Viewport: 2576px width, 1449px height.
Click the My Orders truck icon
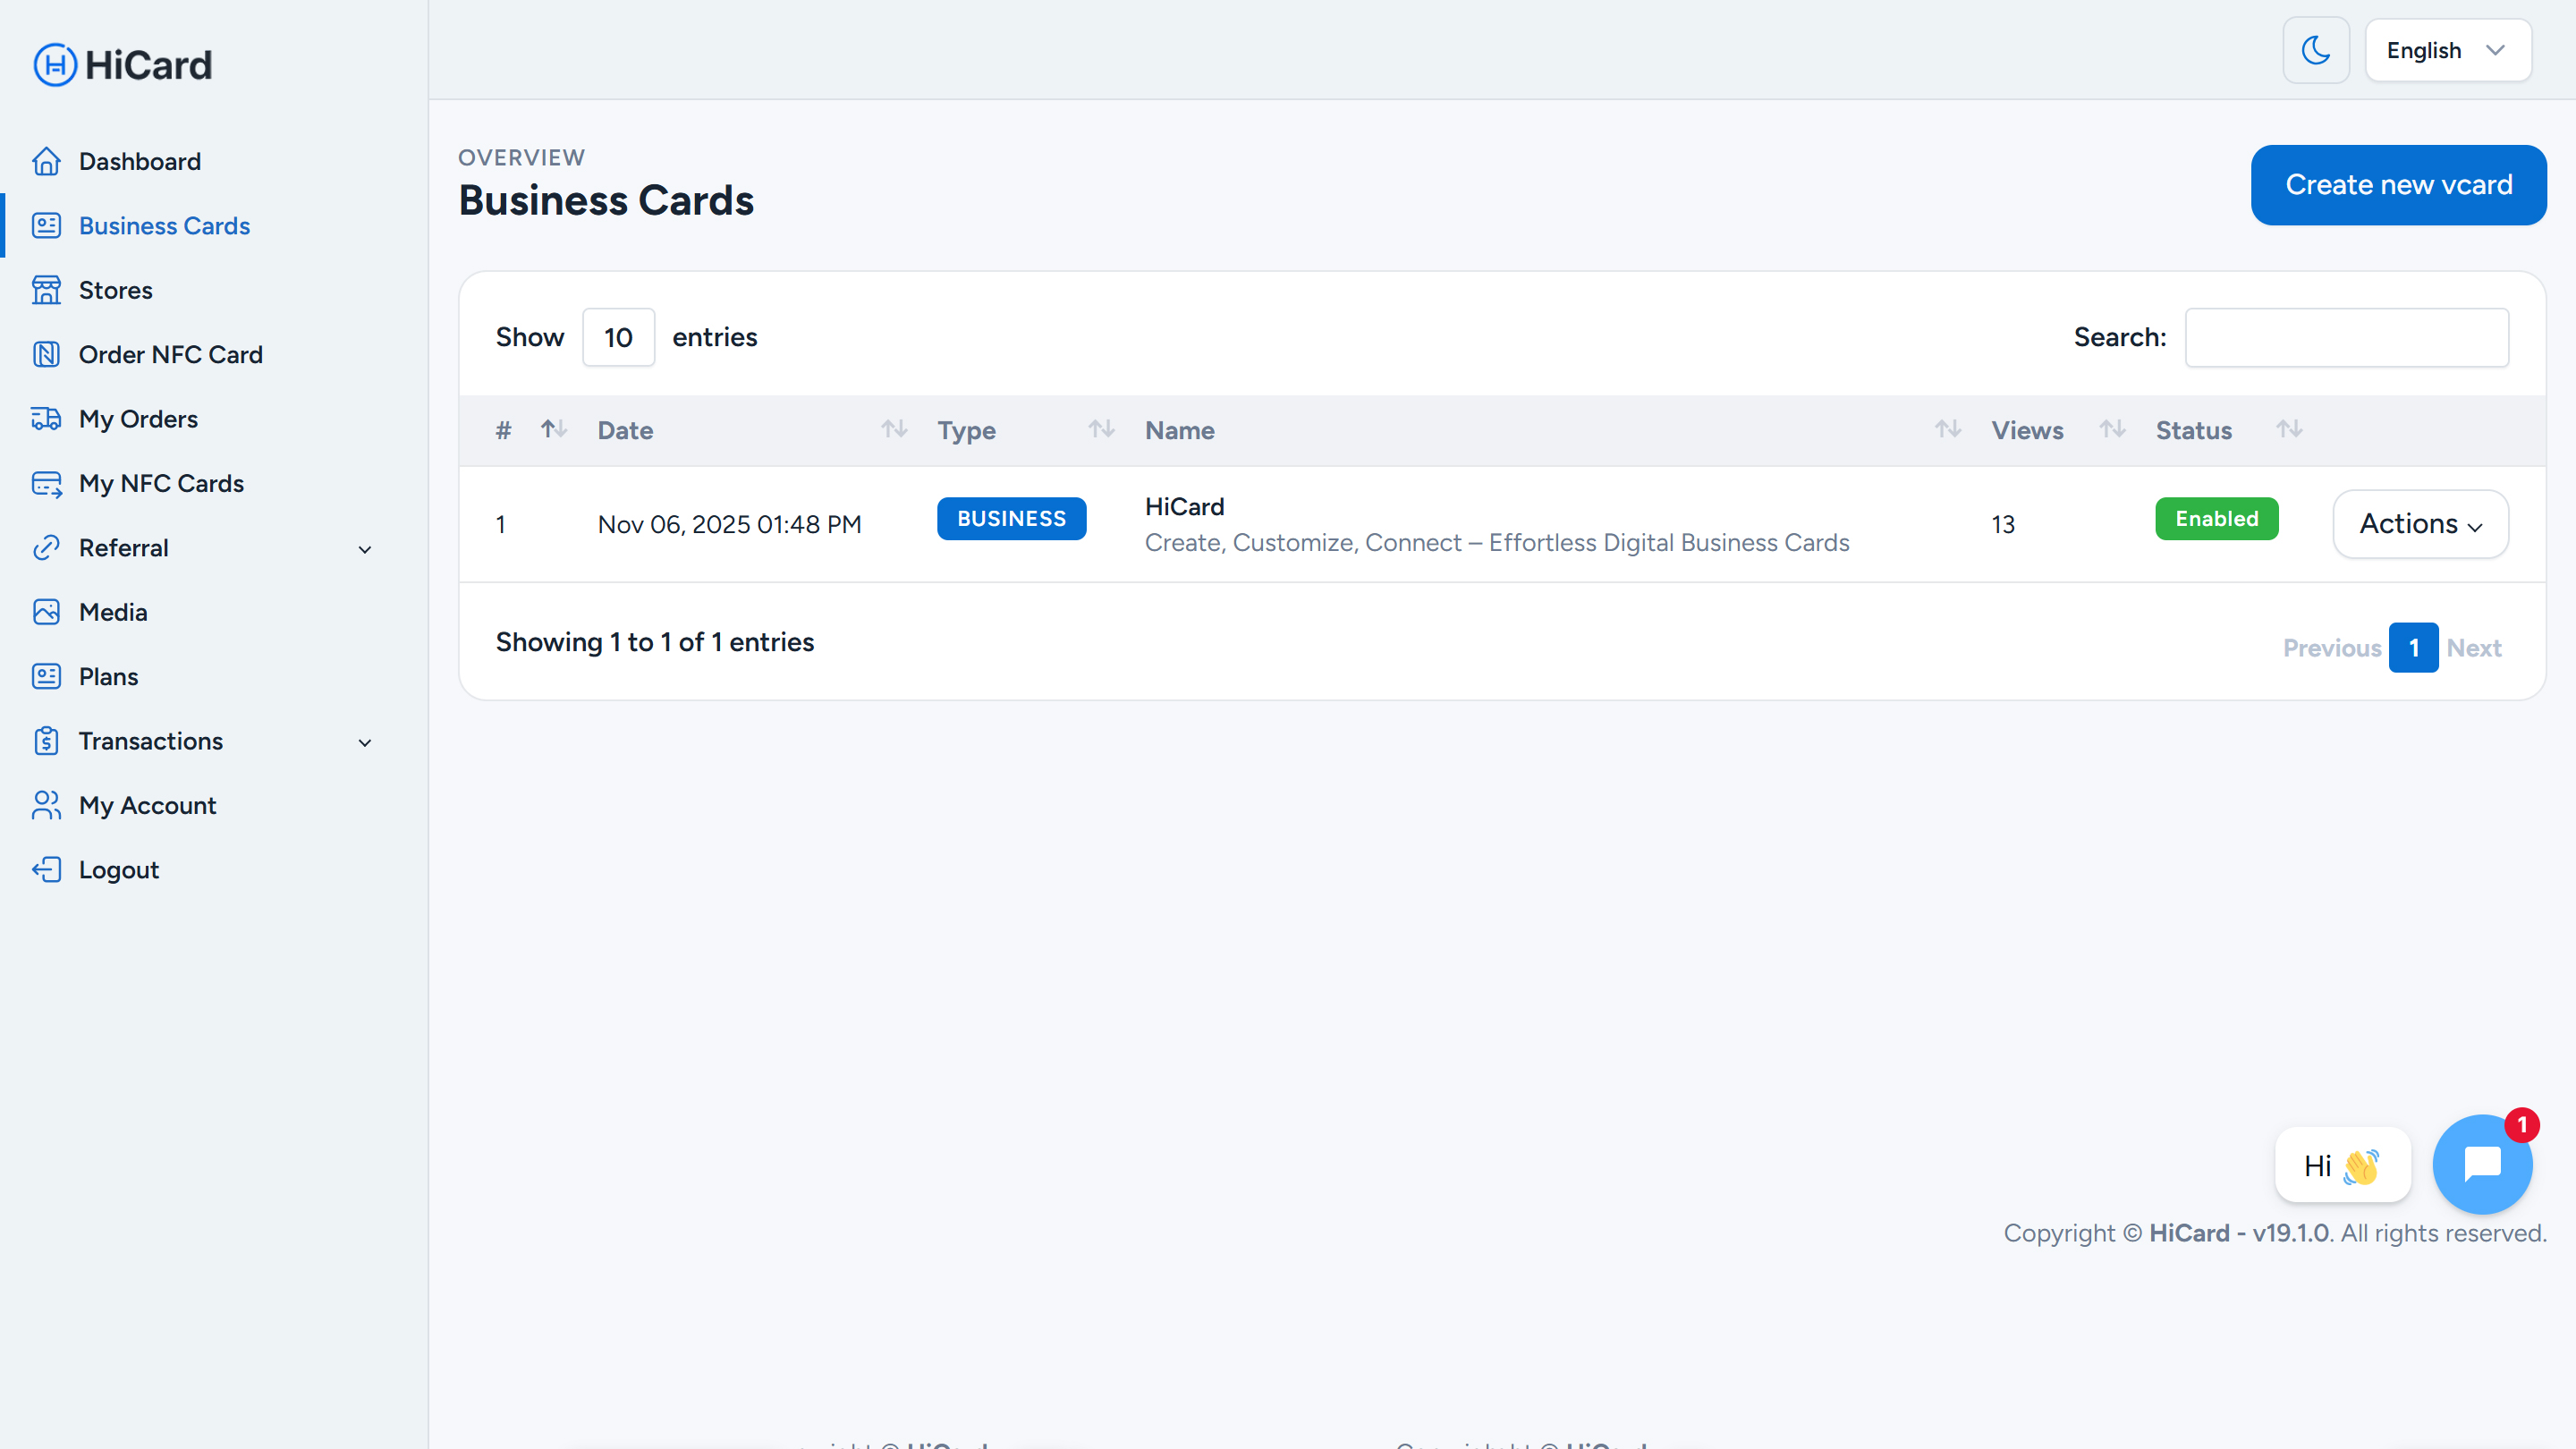(46, 419)
